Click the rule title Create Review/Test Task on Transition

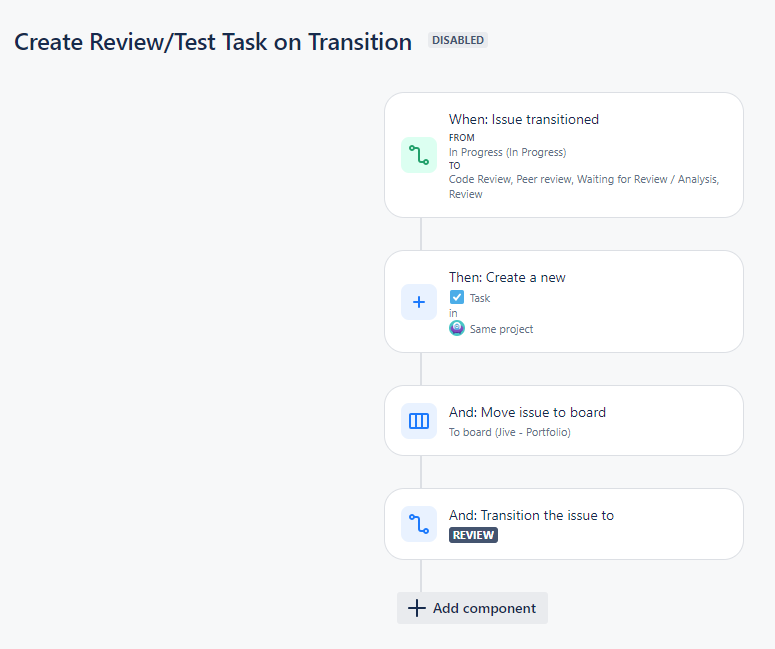tap(213, 42)
